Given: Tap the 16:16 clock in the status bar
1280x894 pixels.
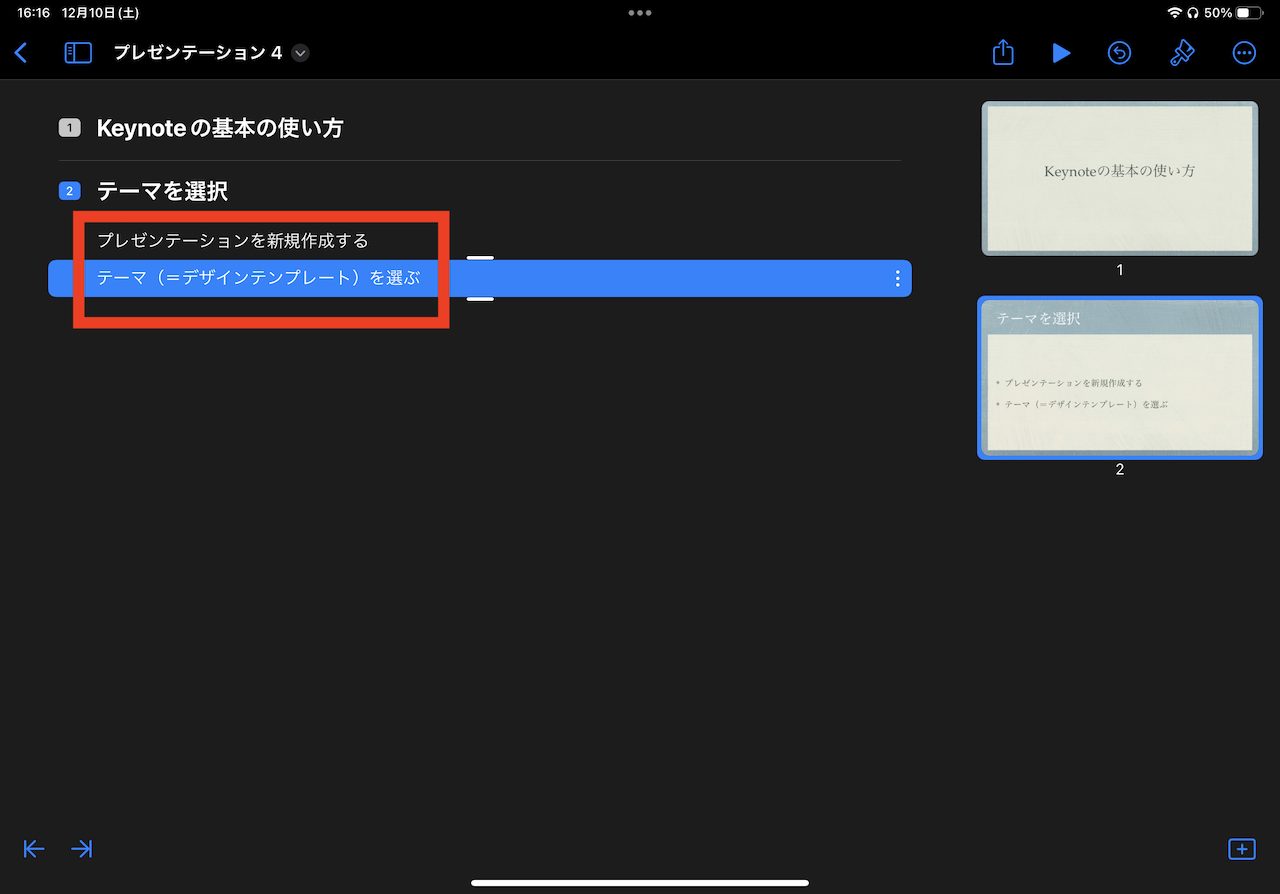Looking at the screenshot, I should coord(33,13).
